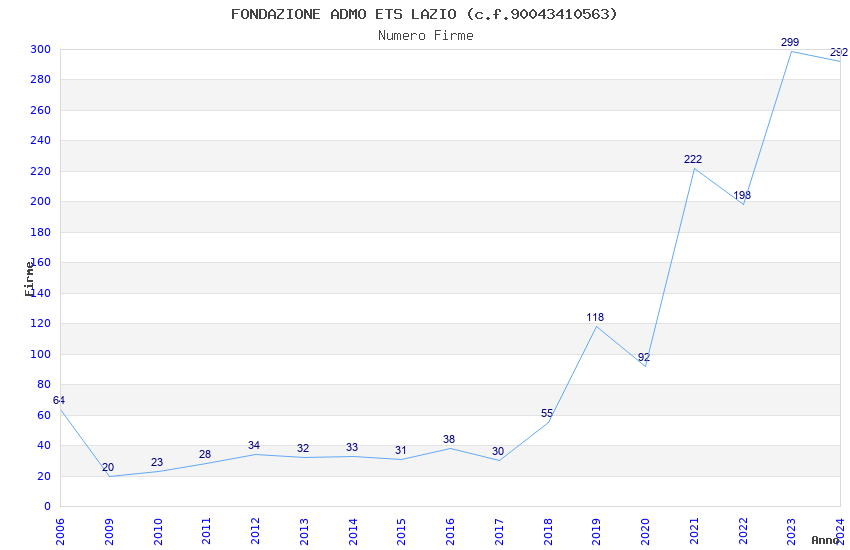
Task: Click the chart title FONDAZIONE ADMO ETS LAZIO
Action: [x=424, y=14]
